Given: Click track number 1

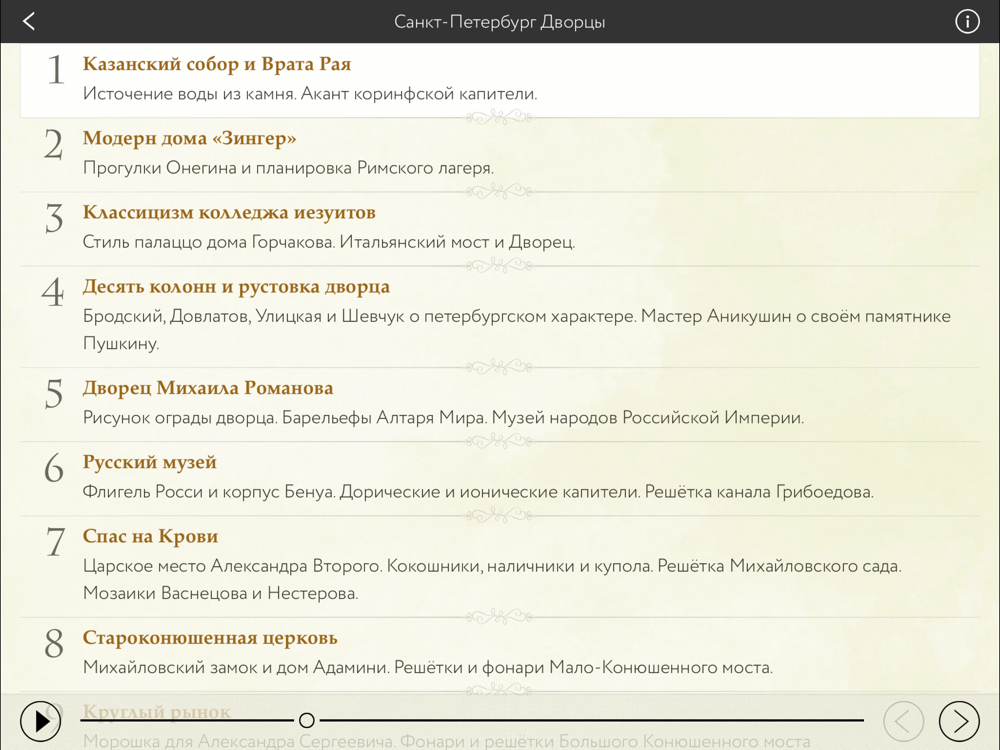Looking at the screenshot, I should click(56, 70).
